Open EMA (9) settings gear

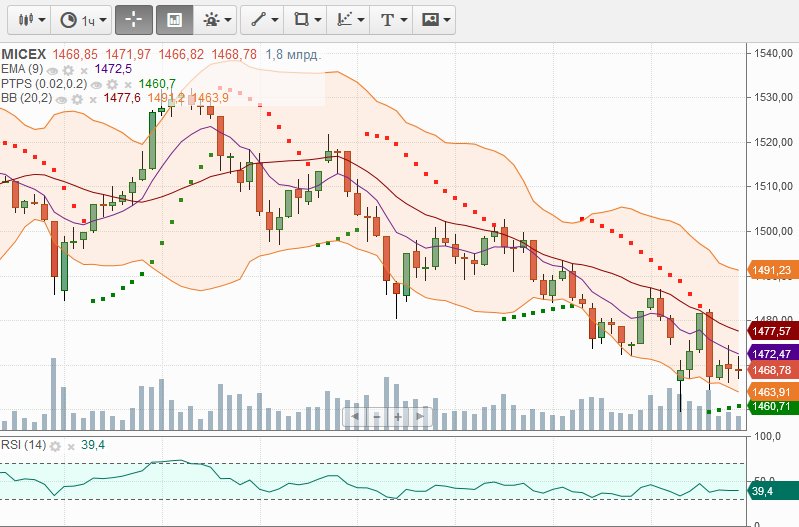coord(68,70)
